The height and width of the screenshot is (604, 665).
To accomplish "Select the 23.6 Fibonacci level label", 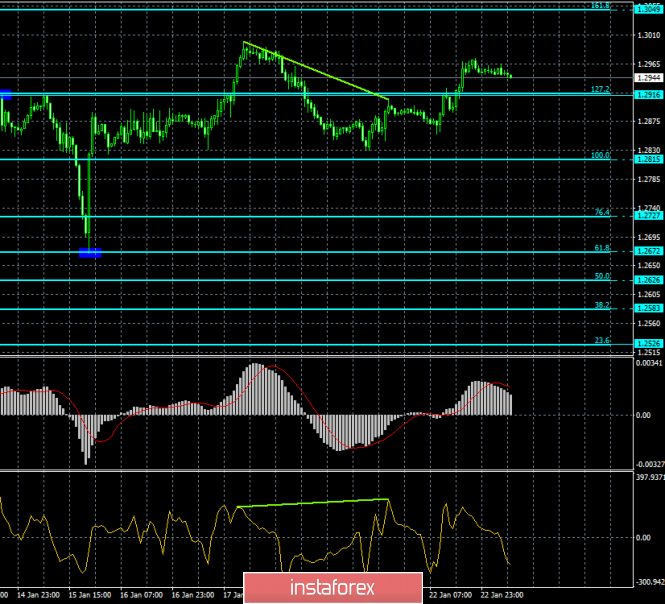I will (601, 340).
